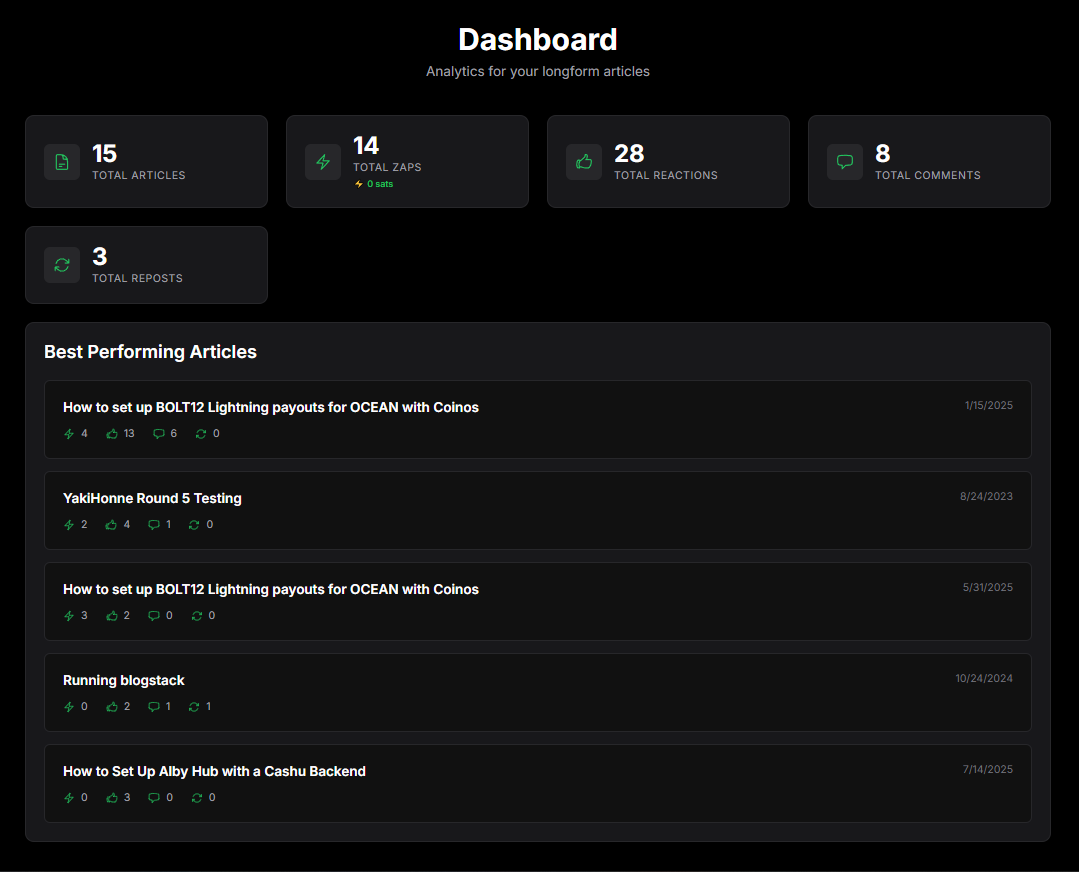This screenshot has height=872, width=1079.
Task: Click the date 1/15/2025
Action: (x=988, y=405)
